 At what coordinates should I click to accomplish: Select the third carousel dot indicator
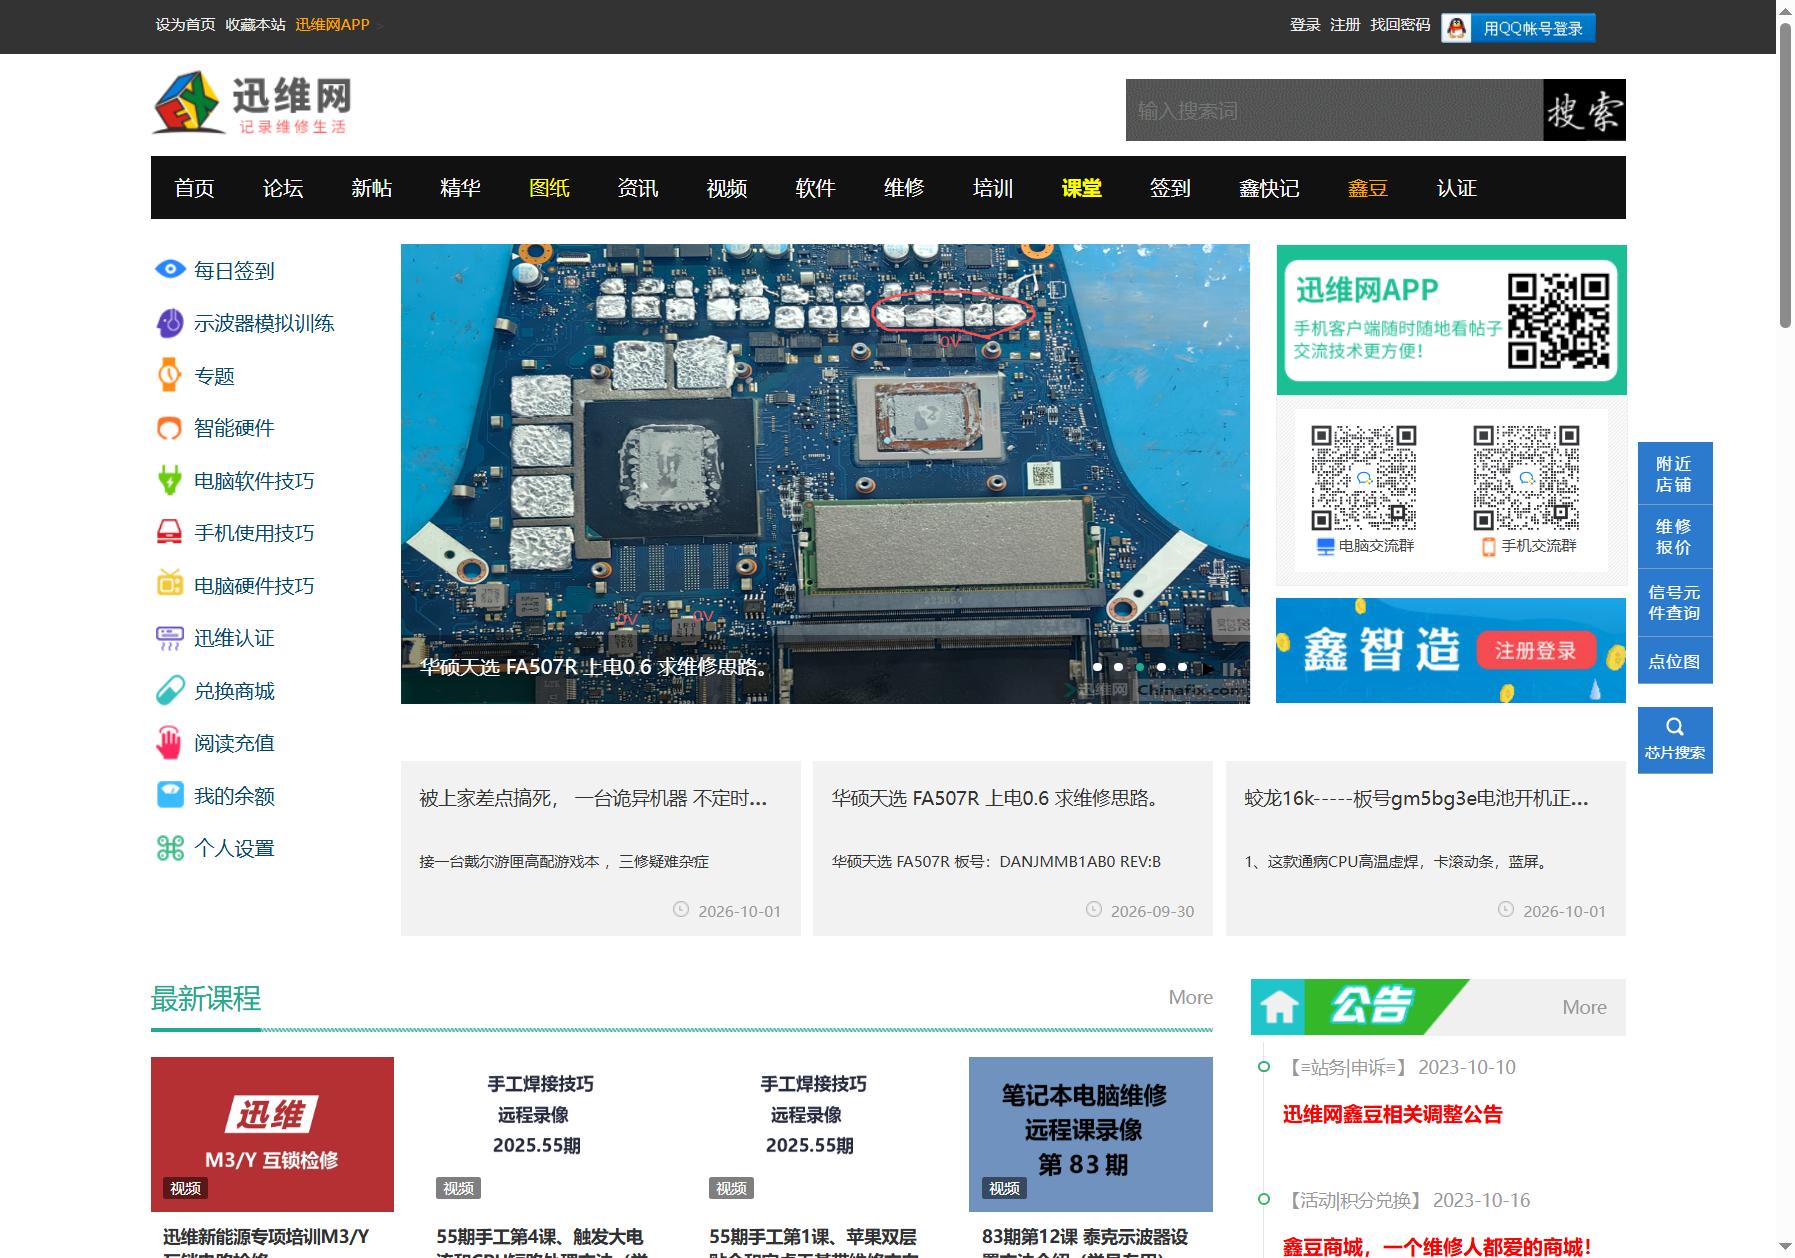pos(1140,666)
